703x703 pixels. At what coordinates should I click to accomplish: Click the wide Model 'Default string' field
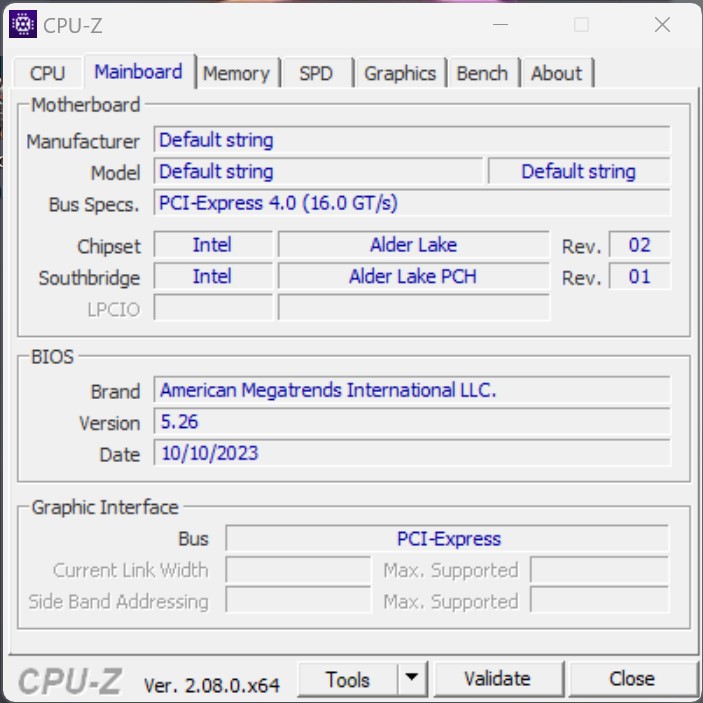click(x=318, y=171)
